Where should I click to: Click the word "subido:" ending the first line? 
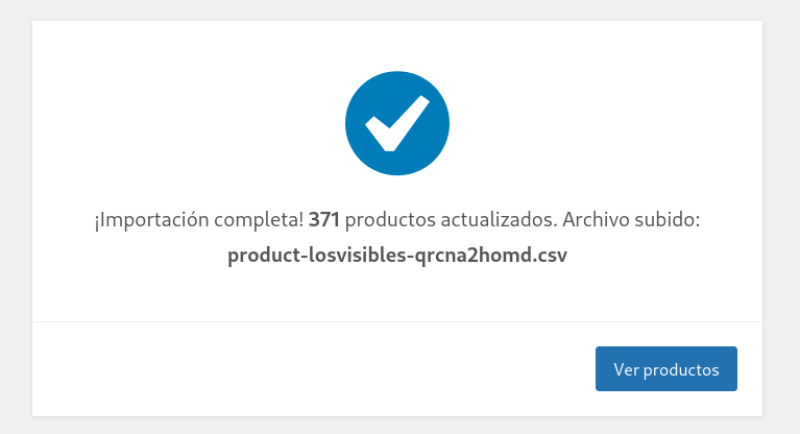[x=665, y=220]
